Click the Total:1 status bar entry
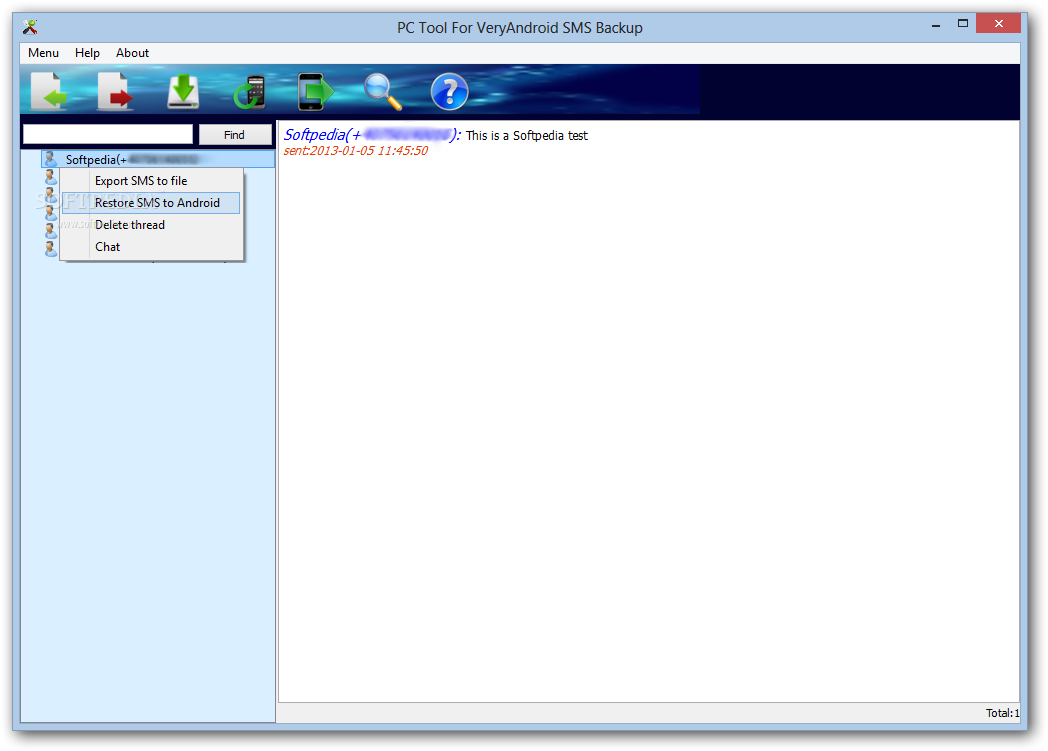Image resolution: width=1048 pixels, height=751 pixels. coord(1003,713)
